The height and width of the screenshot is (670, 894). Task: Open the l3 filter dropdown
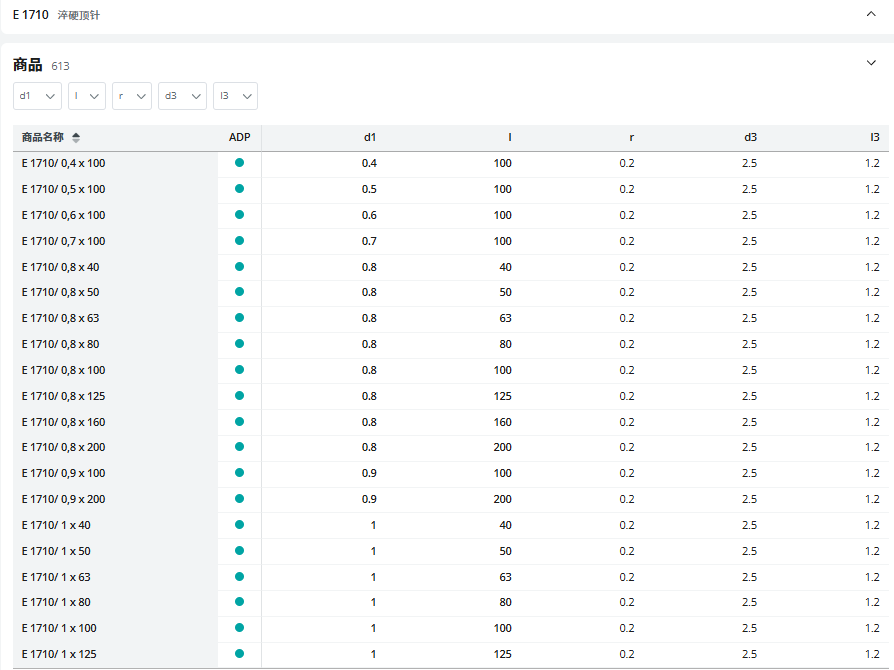235,96
